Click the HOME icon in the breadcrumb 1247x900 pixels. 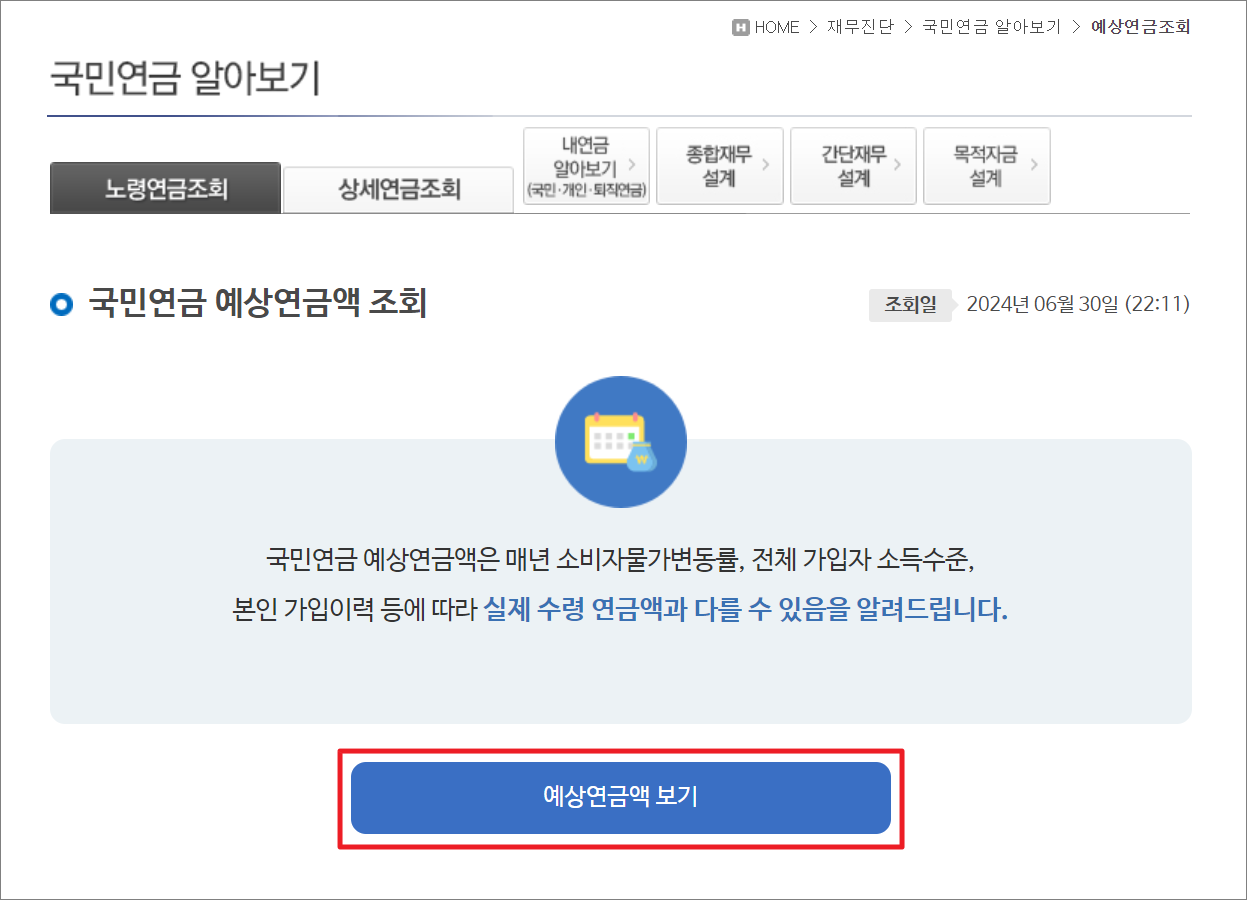point(740,27)
